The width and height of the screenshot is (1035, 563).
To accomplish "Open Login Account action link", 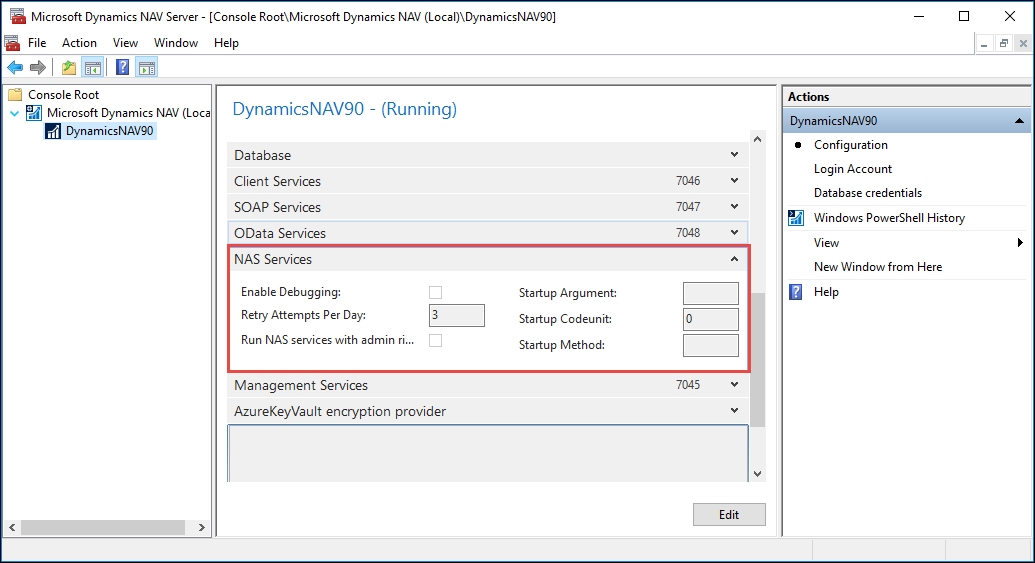I will click(x=852, y=169).
